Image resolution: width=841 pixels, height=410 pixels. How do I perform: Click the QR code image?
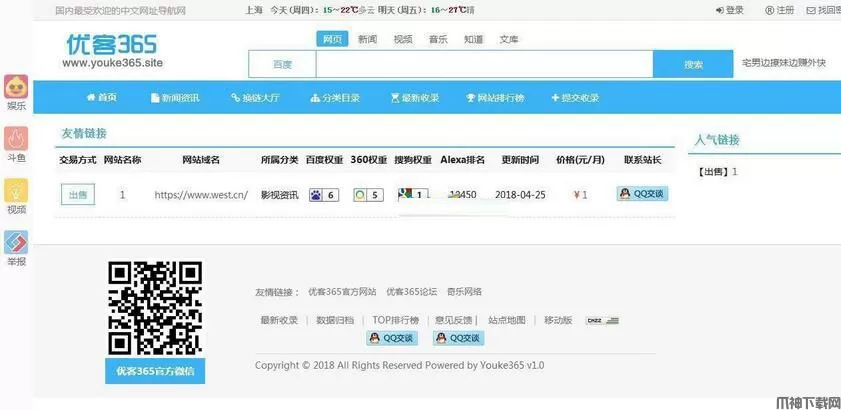coord(155,308)
